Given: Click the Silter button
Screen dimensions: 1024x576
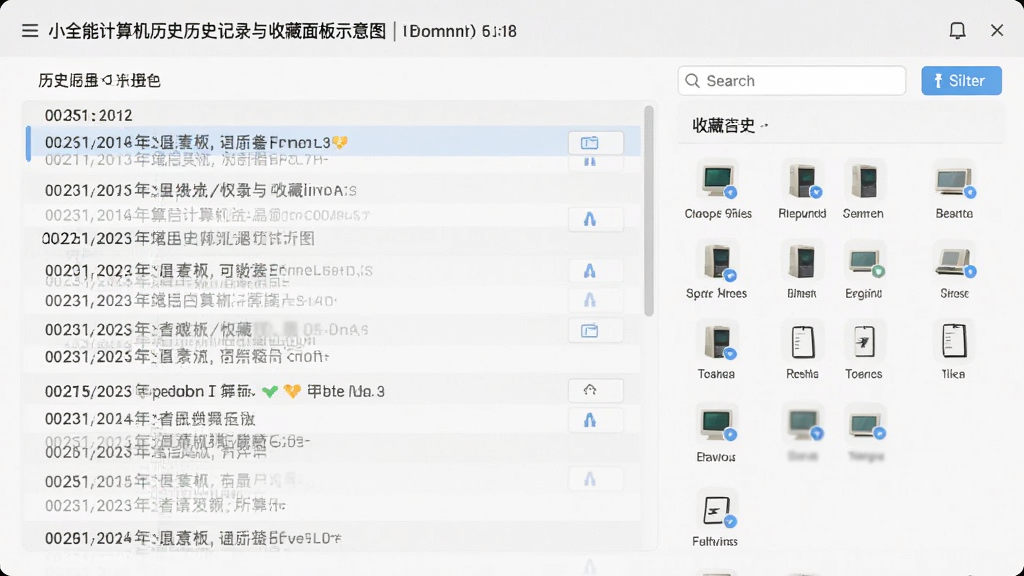Looking at the screenshot, I should pos(961,81).
